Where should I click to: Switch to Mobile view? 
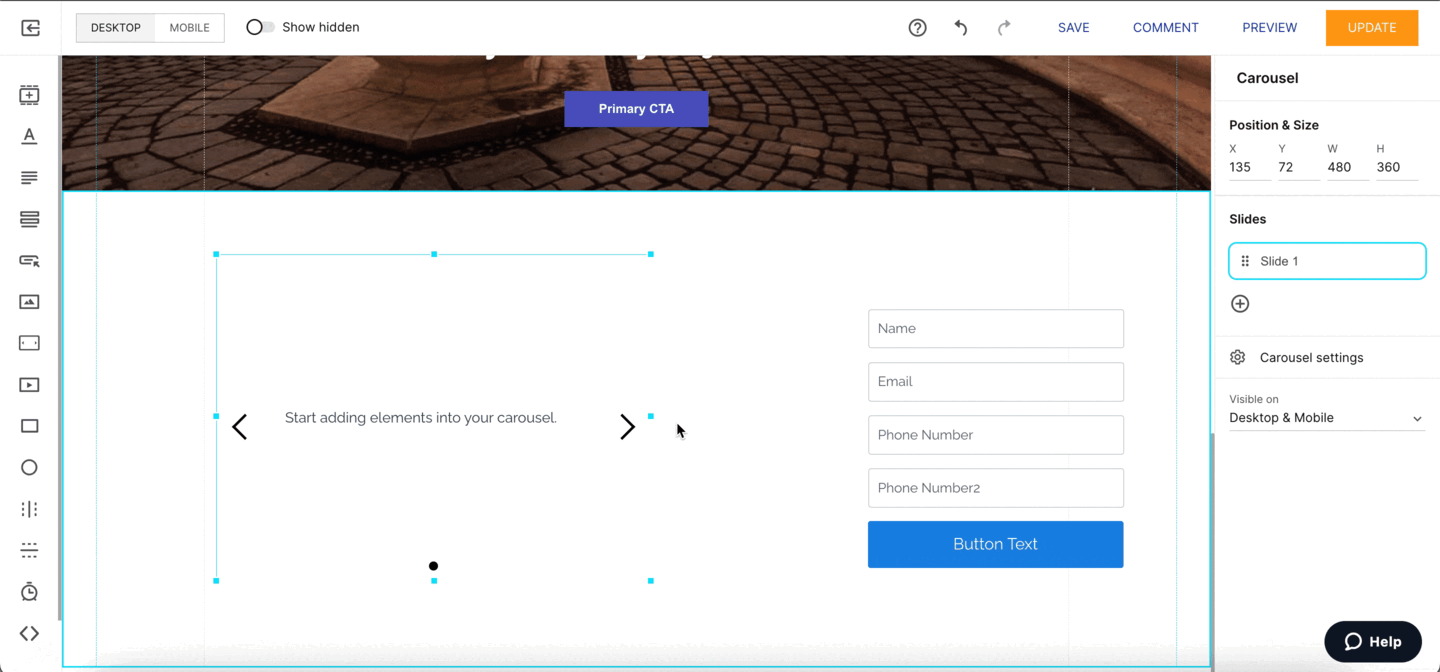click(189, 28)
